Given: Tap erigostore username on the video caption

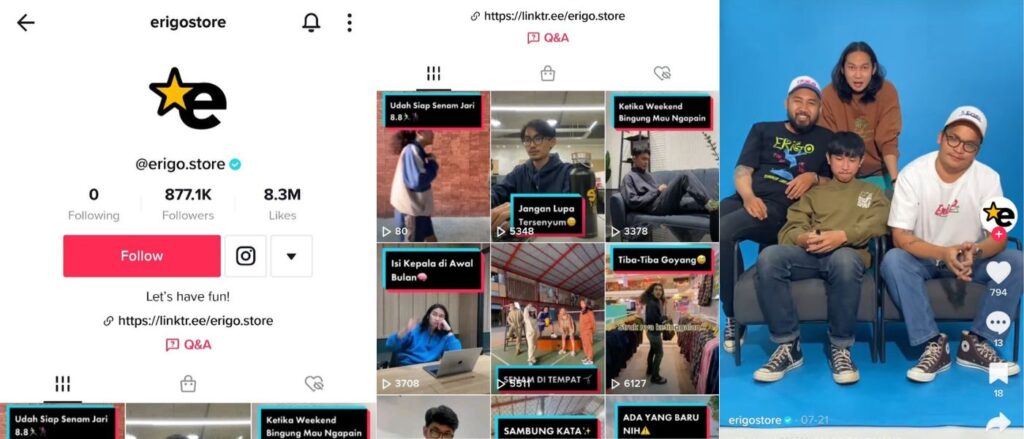Looking at the screenshot, I should pos(756,420).
